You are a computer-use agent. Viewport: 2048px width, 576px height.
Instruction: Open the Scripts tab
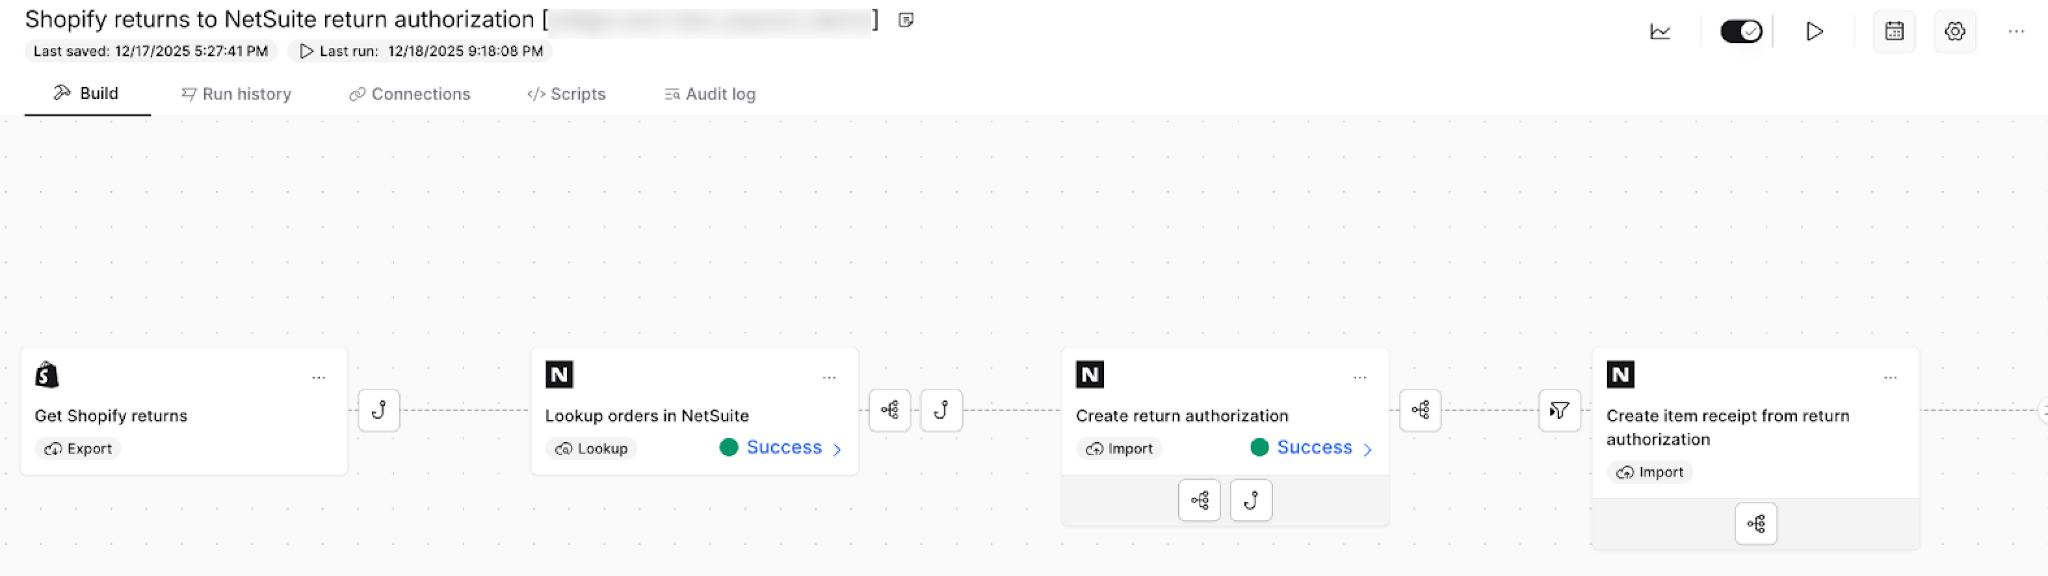click(x=566, y=94)
